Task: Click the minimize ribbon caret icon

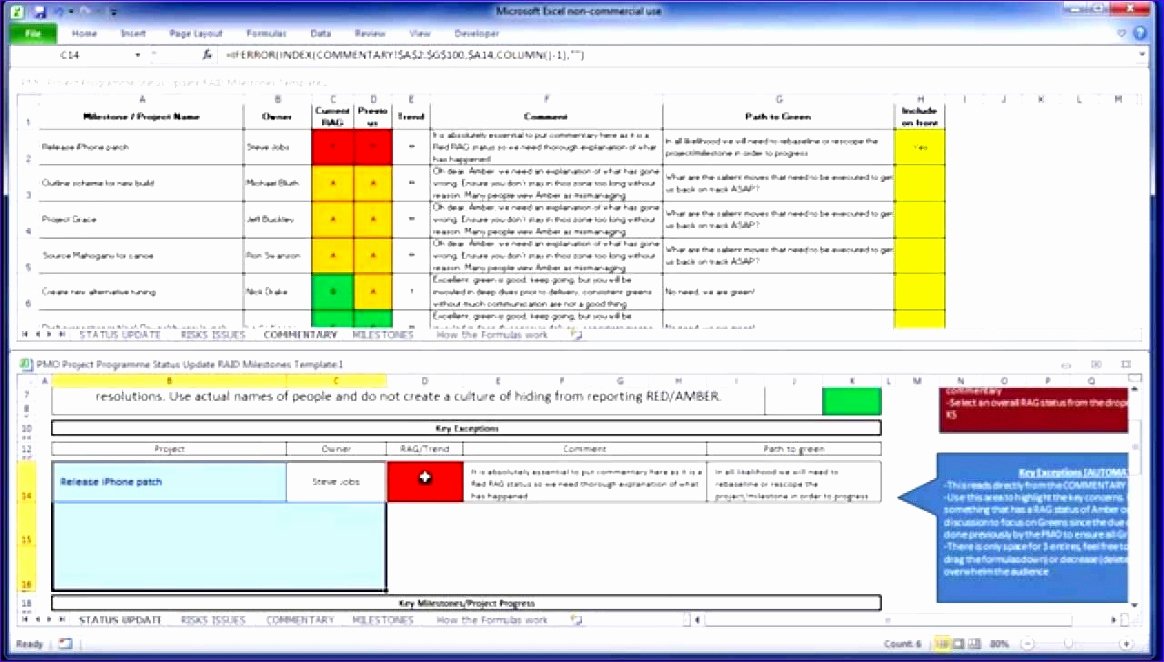Action: pos(1122,33)
